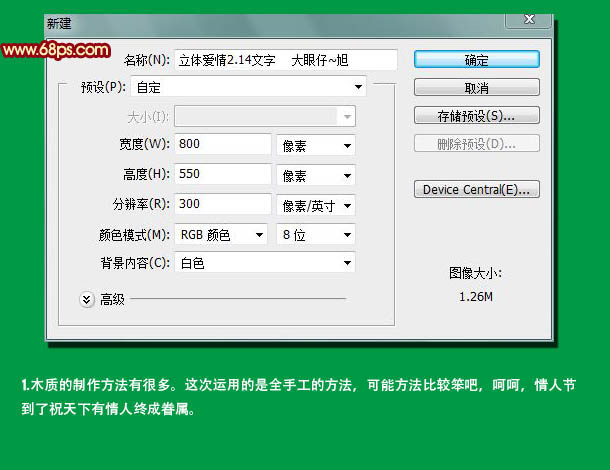Viewport: 610px width, 470px height.
Task: Expand the 高级 advanced section chevron
Action: coord(87,299)
